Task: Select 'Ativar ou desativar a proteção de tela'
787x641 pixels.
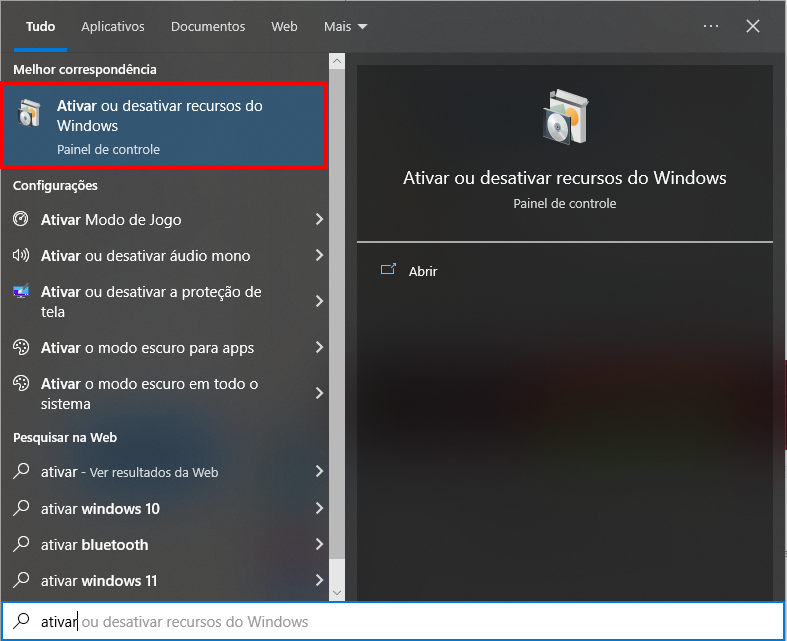Action: click(x=165, y=301)
